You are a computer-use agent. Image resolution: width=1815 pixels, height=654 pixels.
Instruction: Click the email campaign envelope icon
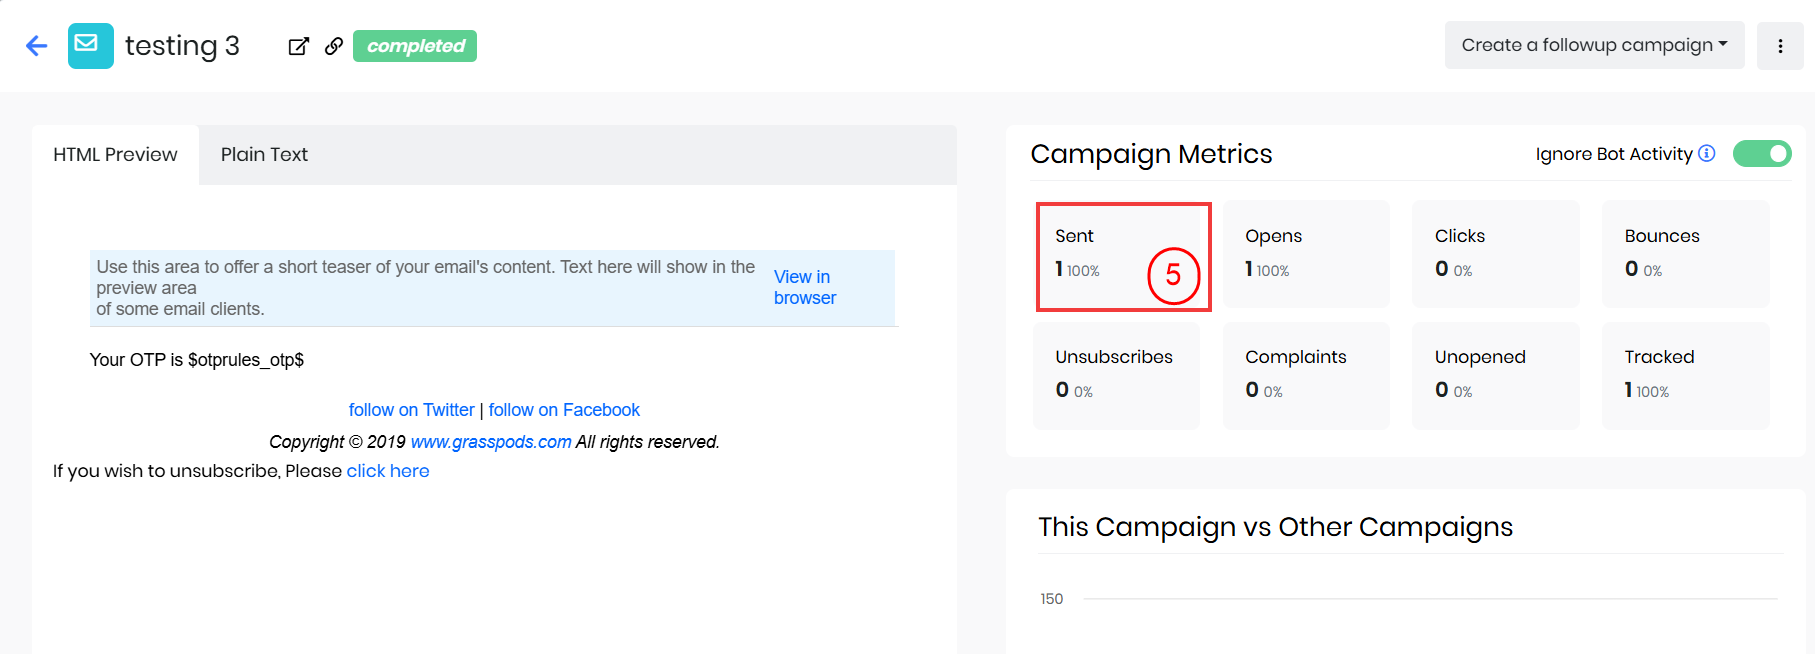point(90,46)
